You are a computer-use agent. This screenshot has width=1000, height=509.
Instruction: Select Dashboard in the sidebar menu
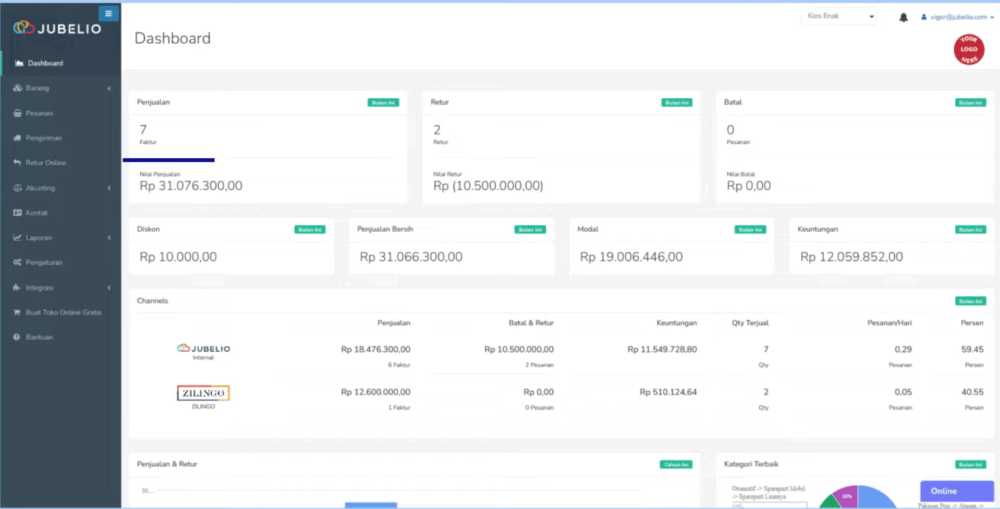coord(45,63)
